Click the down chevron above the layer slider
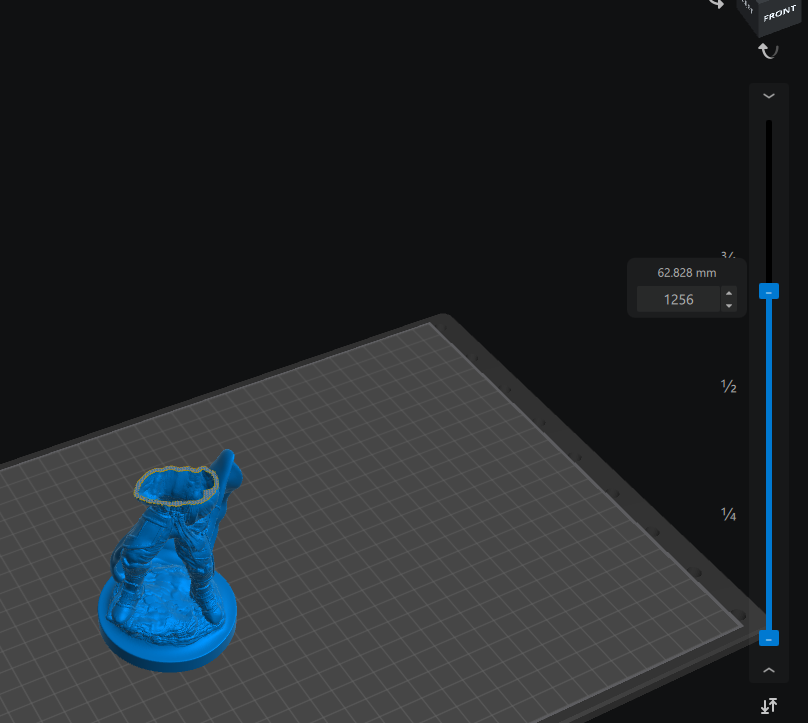 (x=768, y=96)
